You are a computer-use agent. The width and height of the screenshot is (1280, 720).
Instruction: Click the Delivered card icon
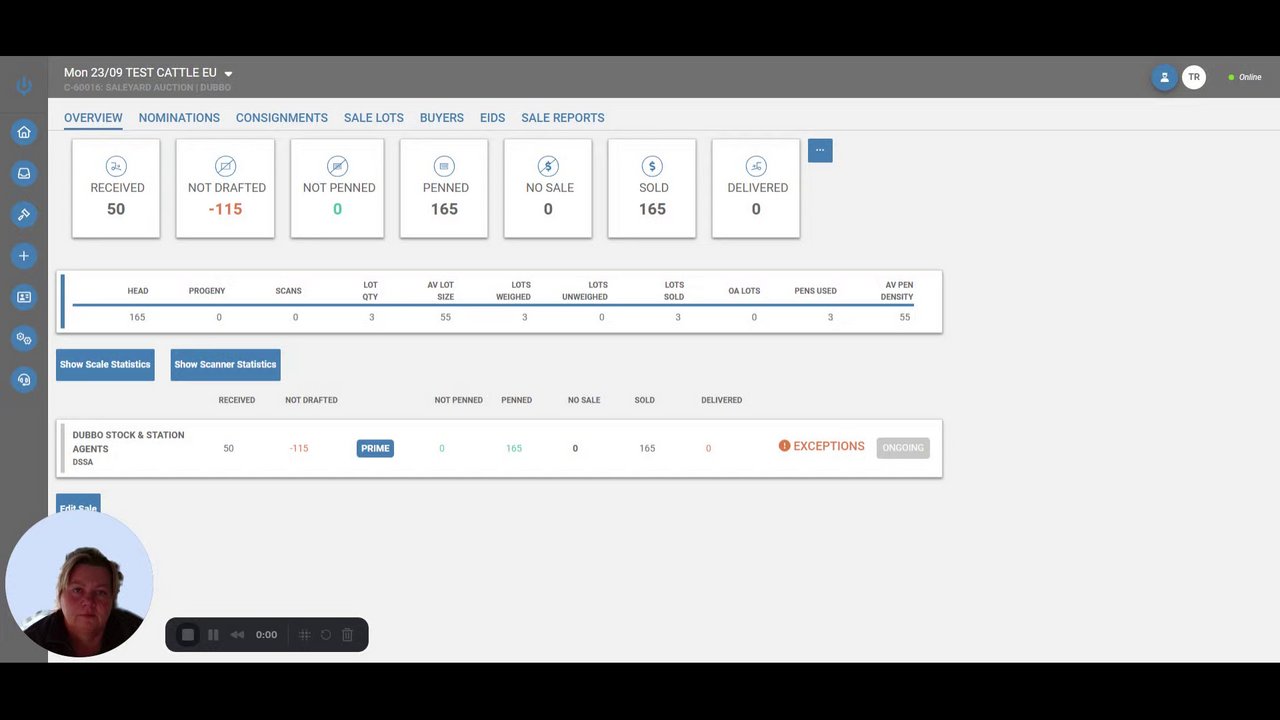click(x=756, y=166)
